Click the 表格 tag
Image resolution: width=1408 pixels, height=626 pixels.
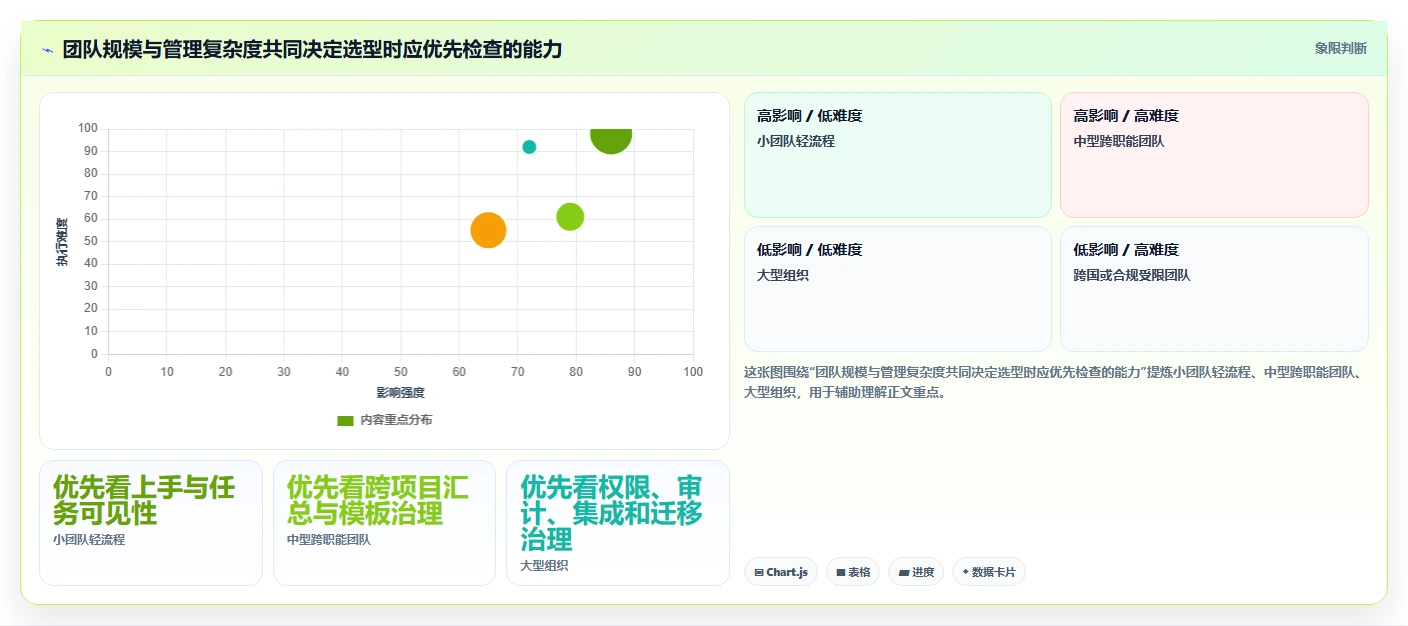click(x=852, y=572)
